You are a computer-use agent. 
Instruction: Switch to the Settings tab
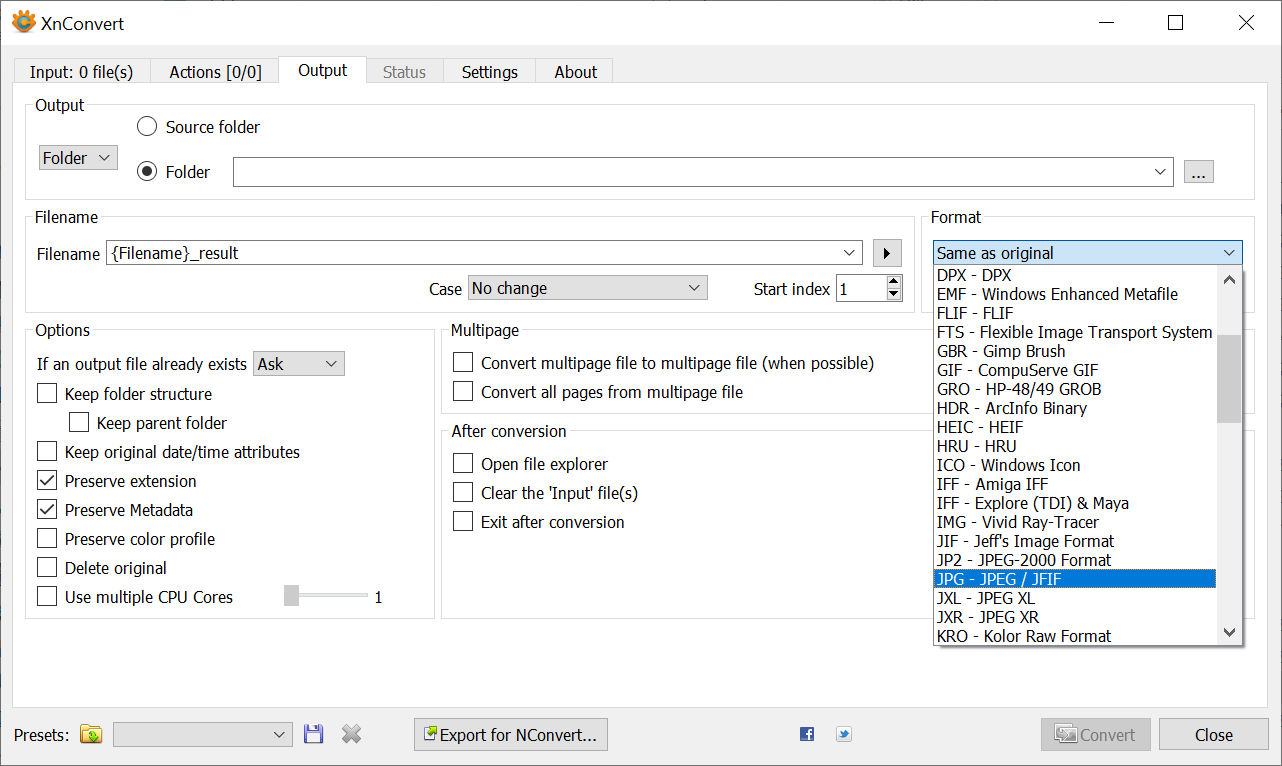[489, 72]
